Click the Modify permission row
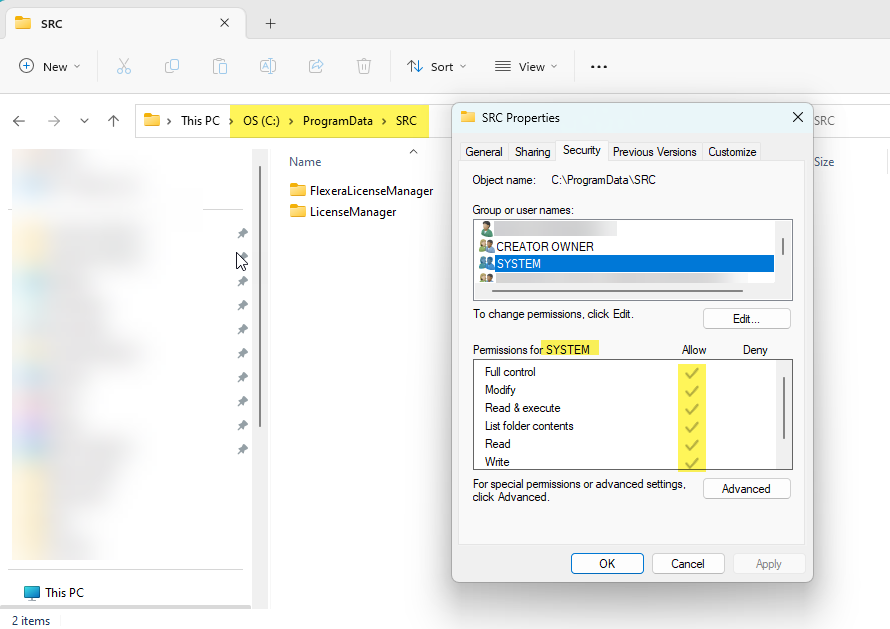Image resolution: width=890 pixels, height=629 pixels. pyautogui.click(x=624, y=390)
